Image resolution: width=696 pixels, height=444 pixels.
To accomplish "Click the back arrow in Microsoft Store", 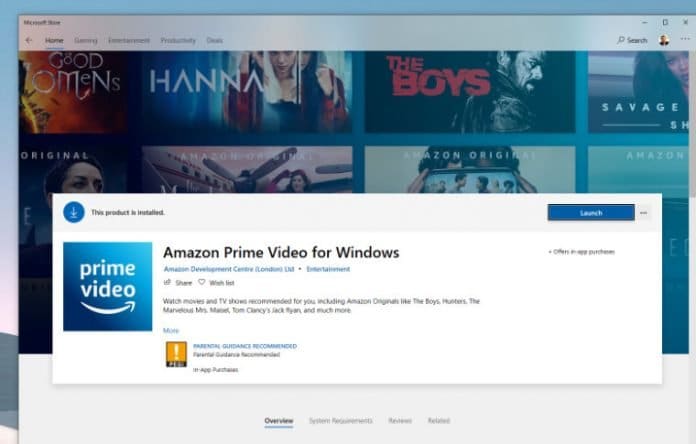I will click(x=29, y=40).
